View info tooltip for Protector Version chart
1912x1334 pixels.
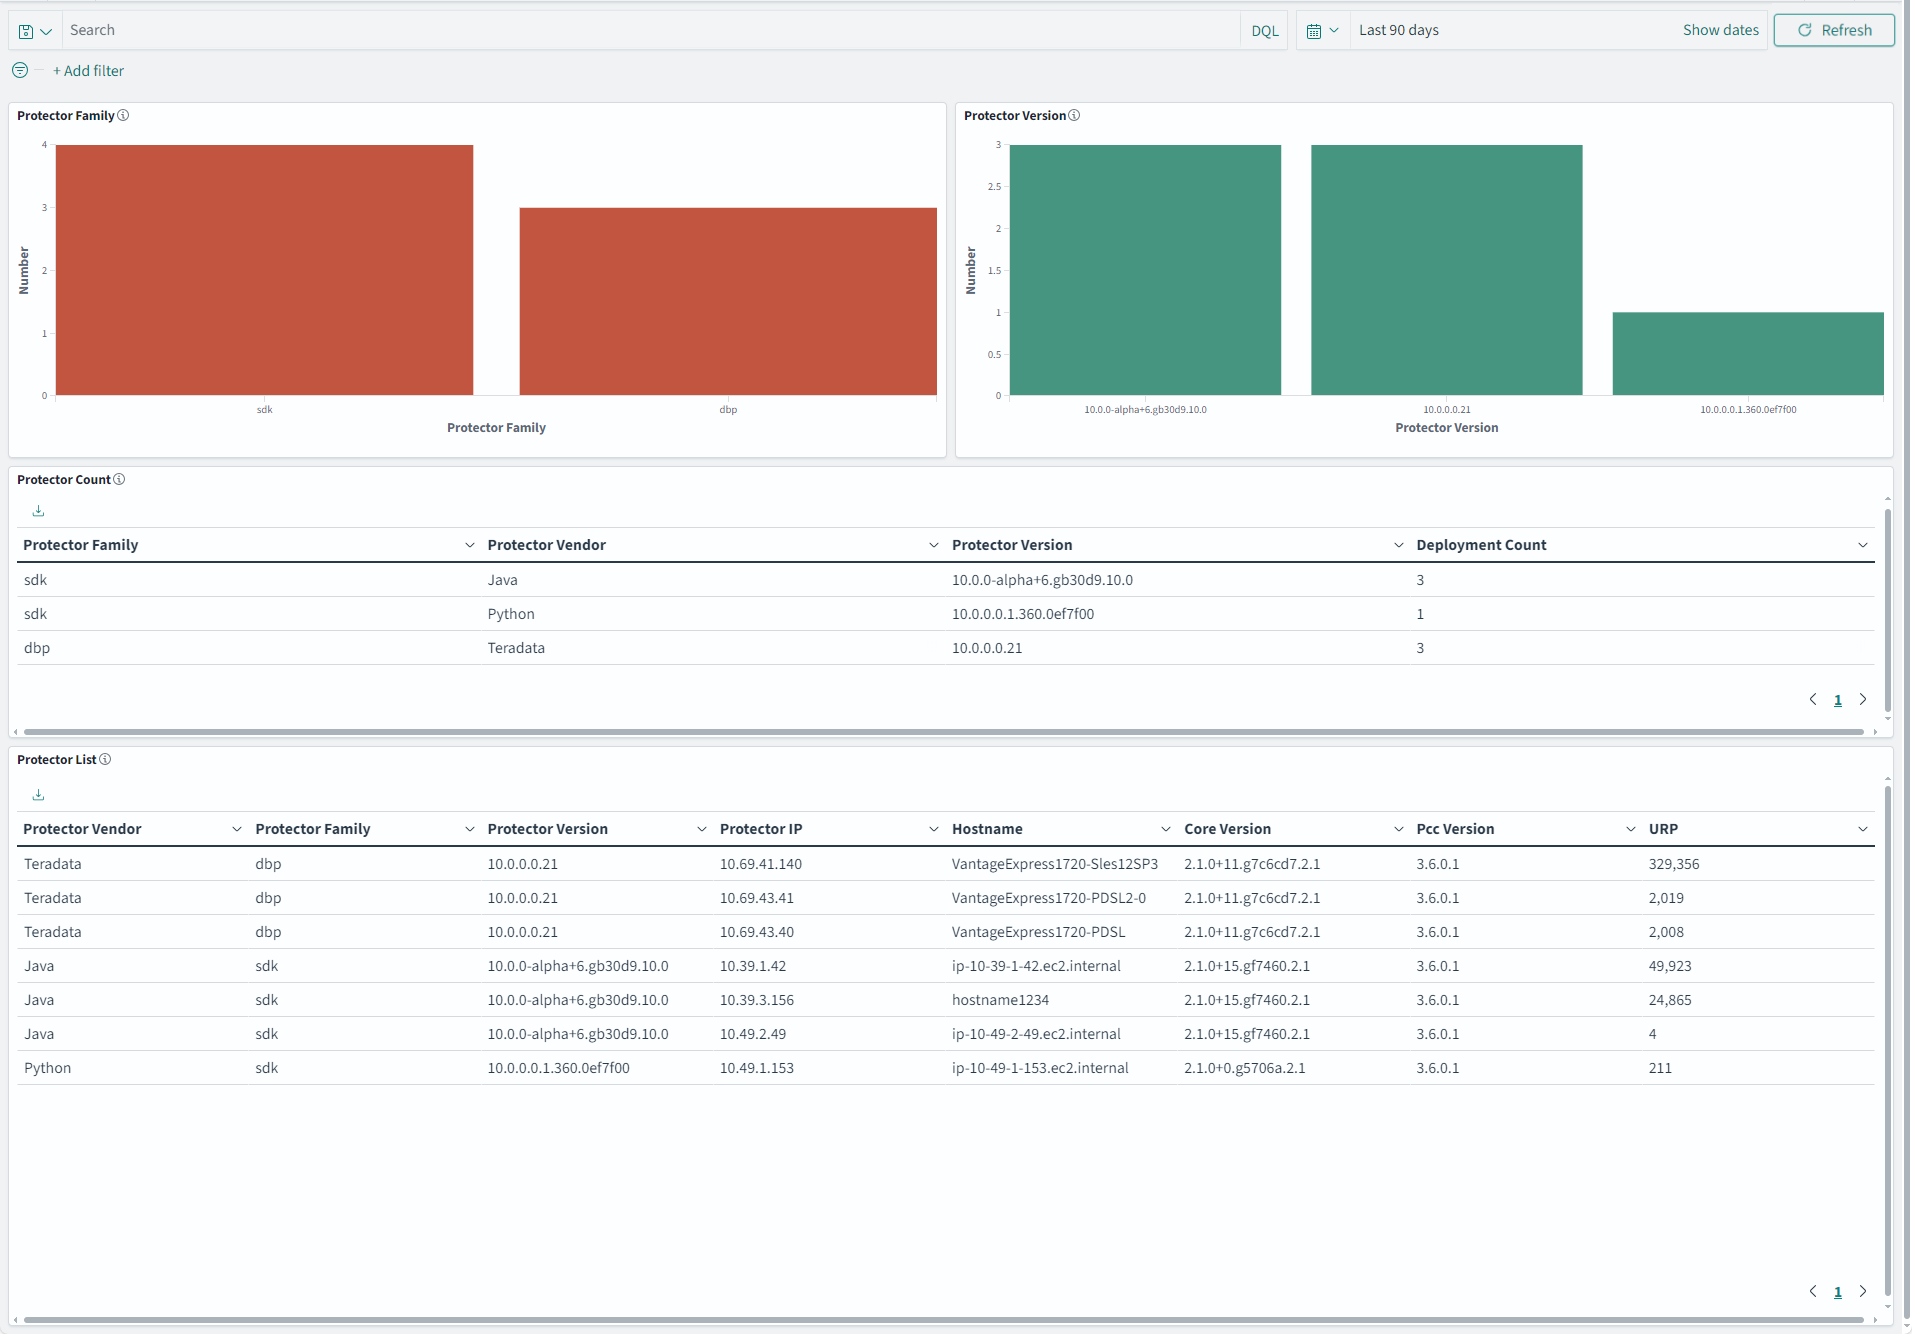tap(1073, 115)
